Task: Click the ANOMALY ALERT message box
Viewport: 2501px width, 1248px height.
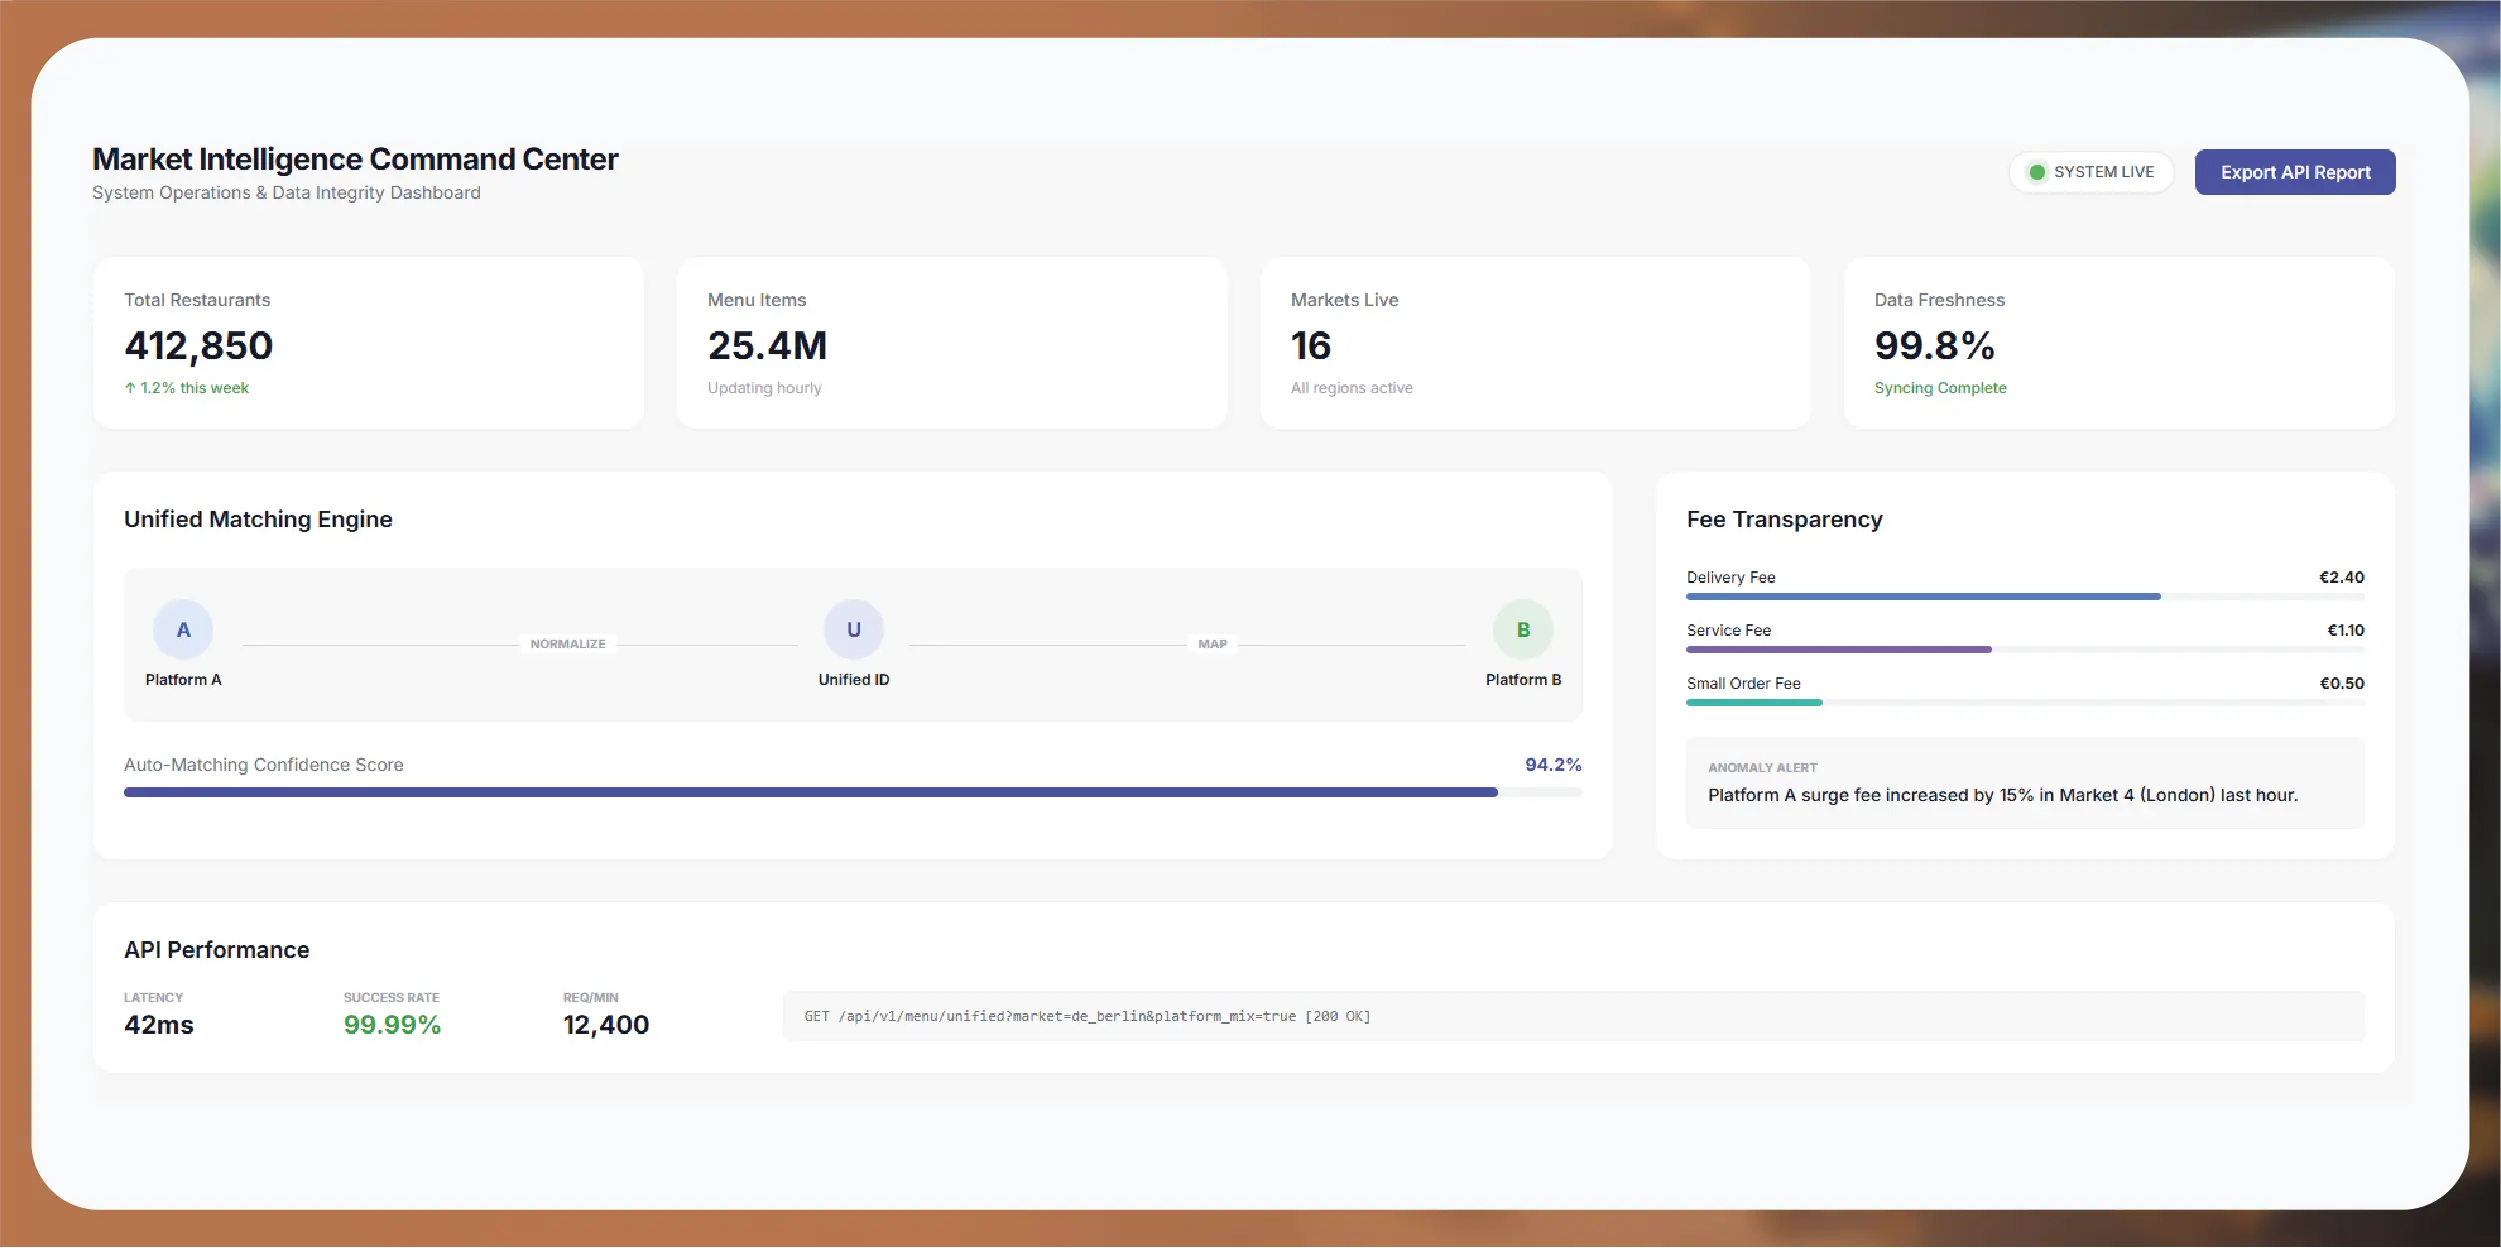Action: pos(2025,783)
